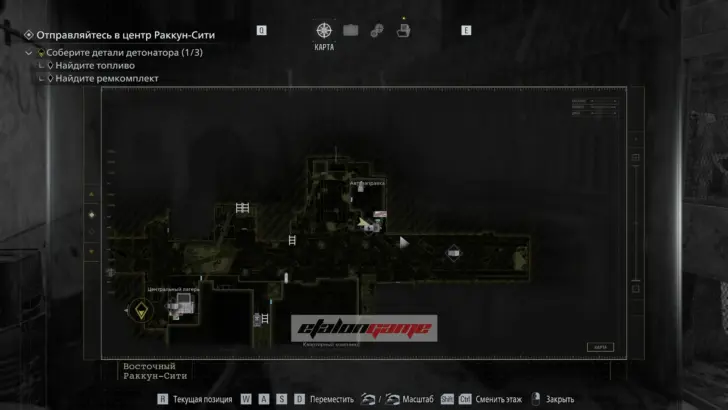Click the white player position arrow on map

coord(404,241)
